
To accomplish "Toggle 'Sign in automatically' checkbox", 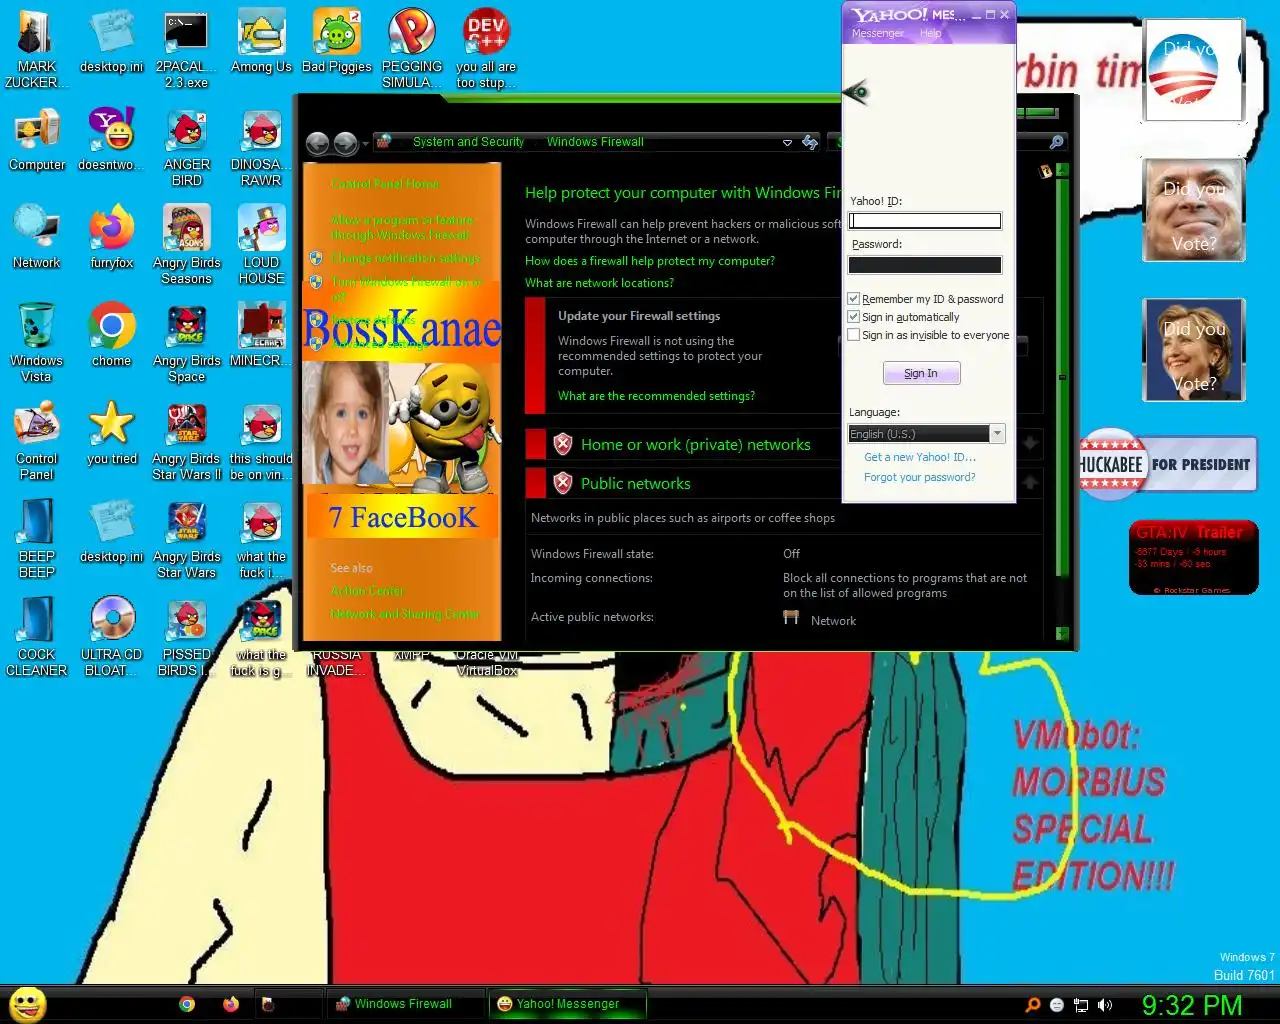I will [853, 316].
